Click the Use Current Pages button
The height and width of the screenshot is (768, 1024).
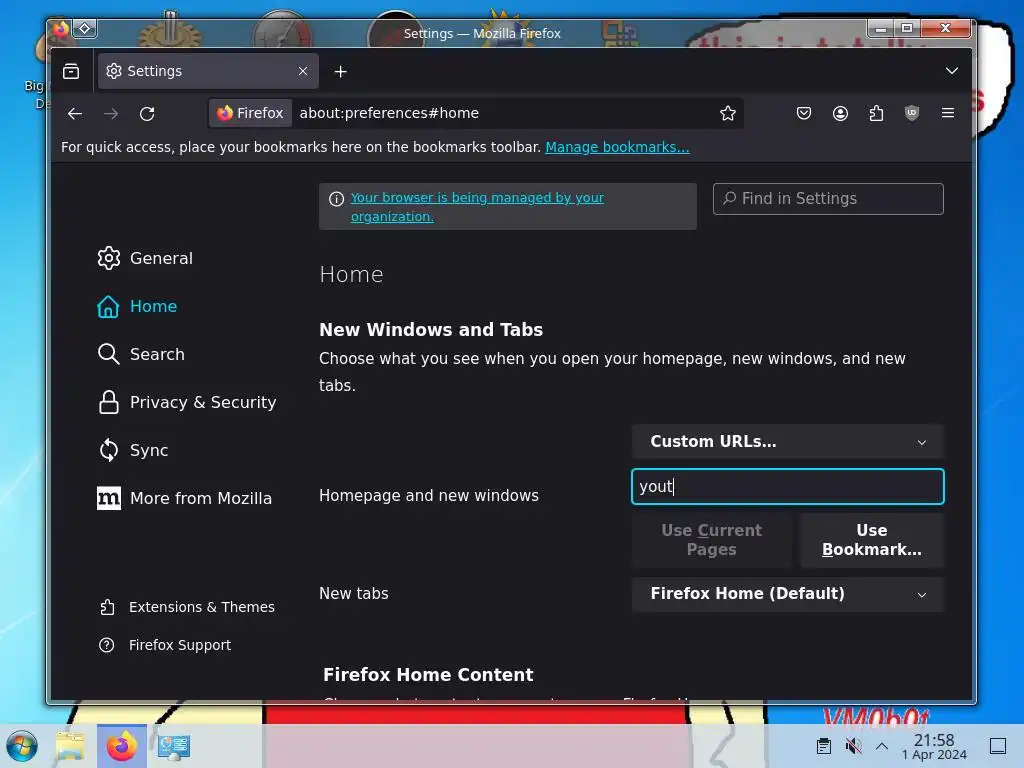coord(711,540)
